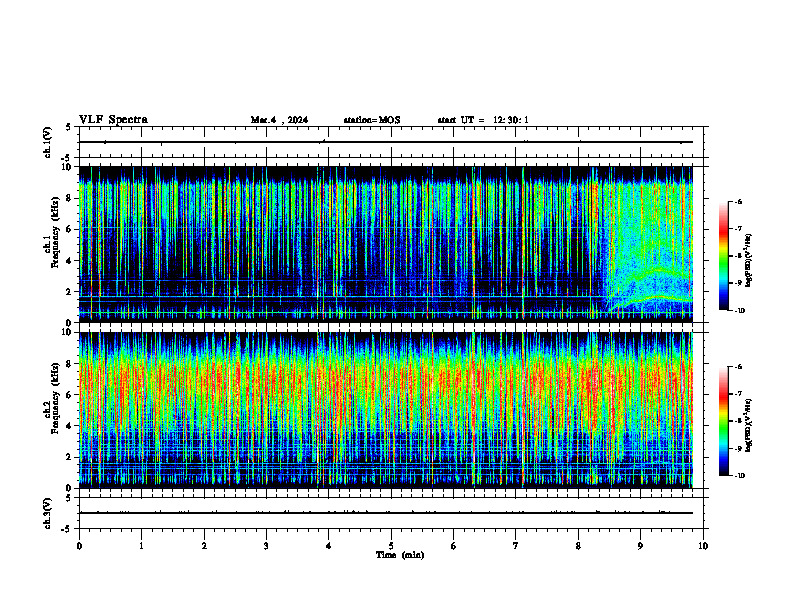Click the time axis tick label "4"
The height and width of the screenshot is (612, 792).
329,546
